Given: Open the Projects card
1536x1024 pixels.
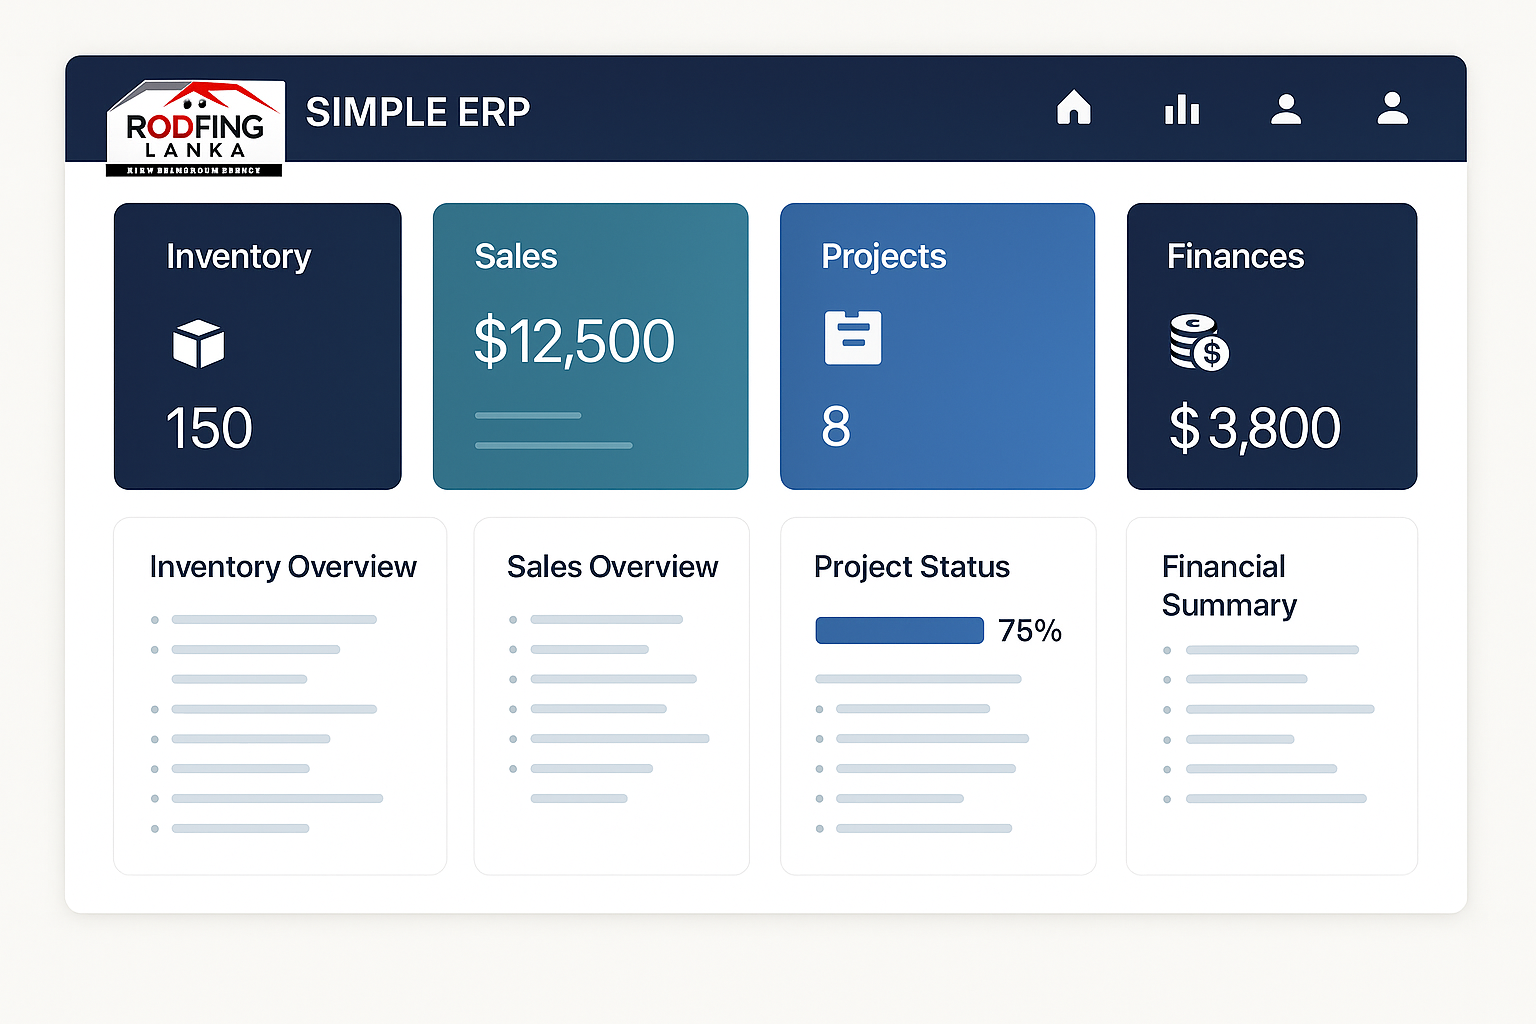Looking at the screenshot, I should pyautogui.click(x=937, y=346).
